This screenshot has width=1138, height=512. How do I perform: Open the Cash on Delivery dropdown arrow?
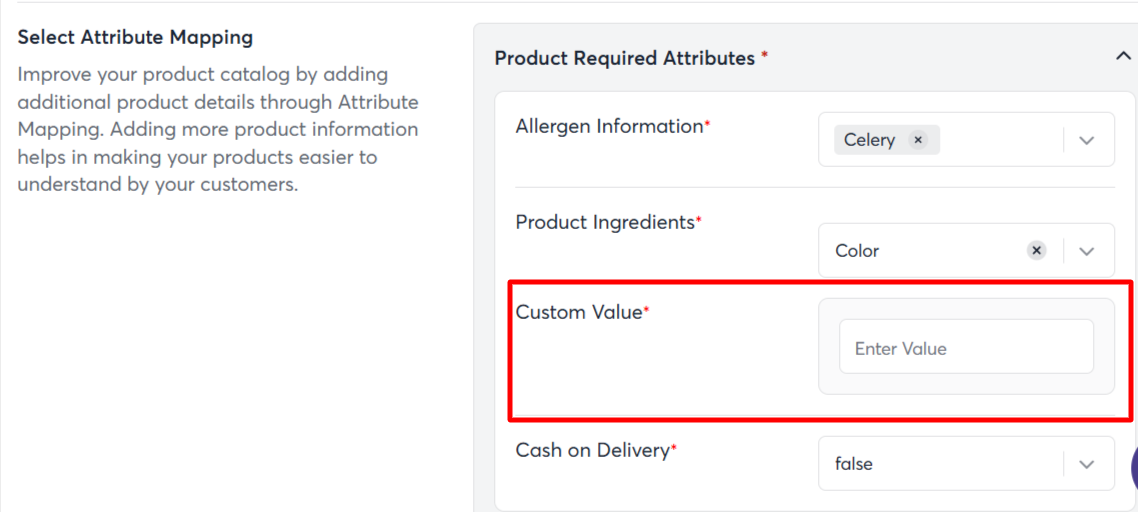[1088, 464]
